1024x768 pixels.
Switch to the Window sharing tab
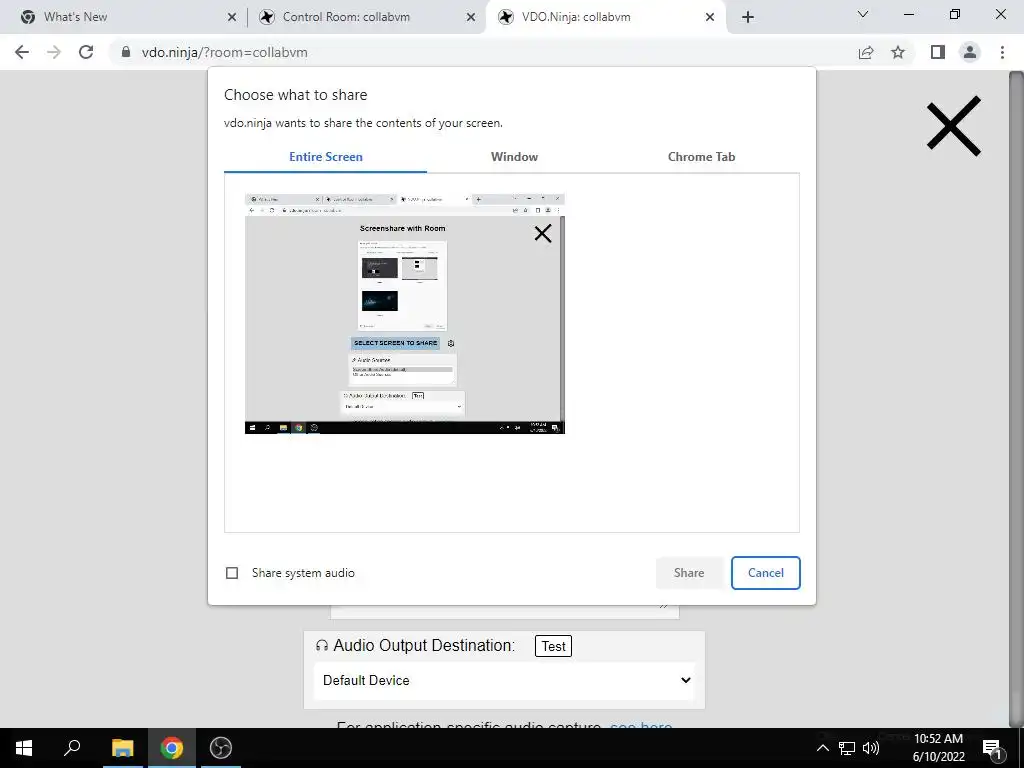coord(515,157)
